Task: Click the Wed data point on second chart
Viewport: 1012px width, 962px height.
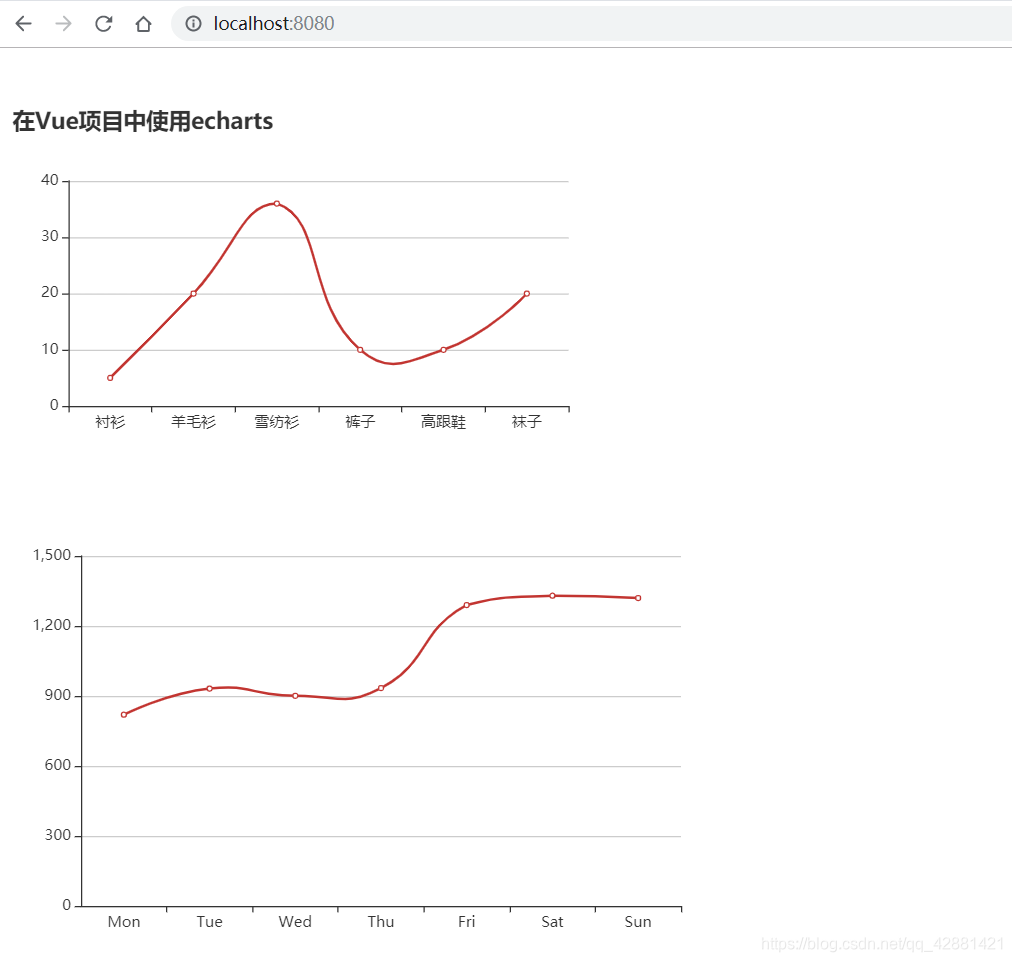Action: point(295,696)
